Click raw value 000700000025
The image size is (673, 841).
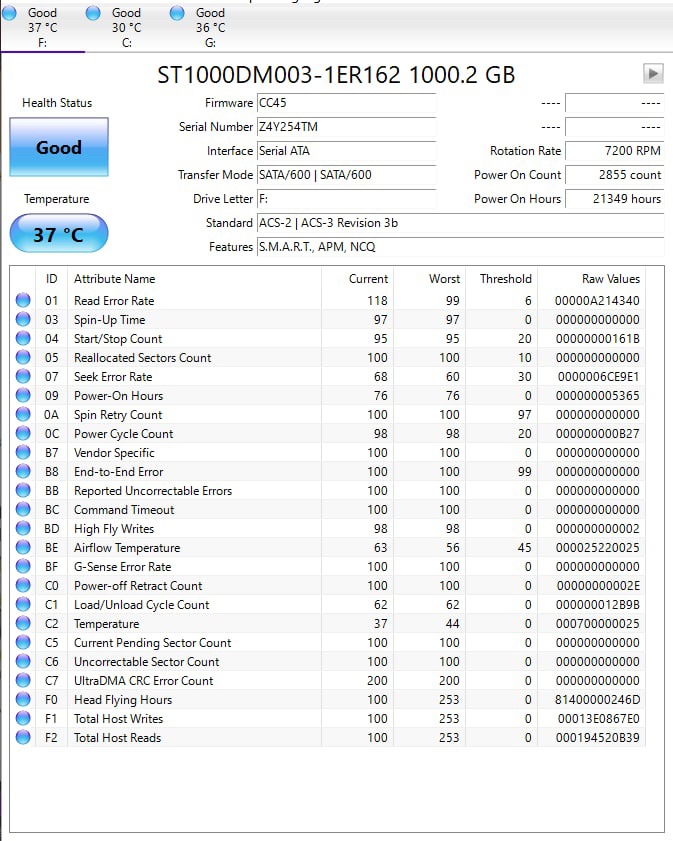pos(597,623)
